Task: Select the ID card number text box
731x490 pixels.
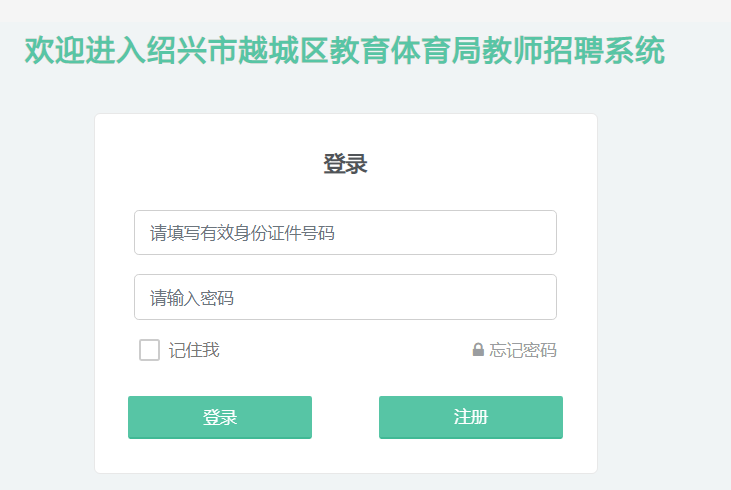Action: click(x=345, y=233)
